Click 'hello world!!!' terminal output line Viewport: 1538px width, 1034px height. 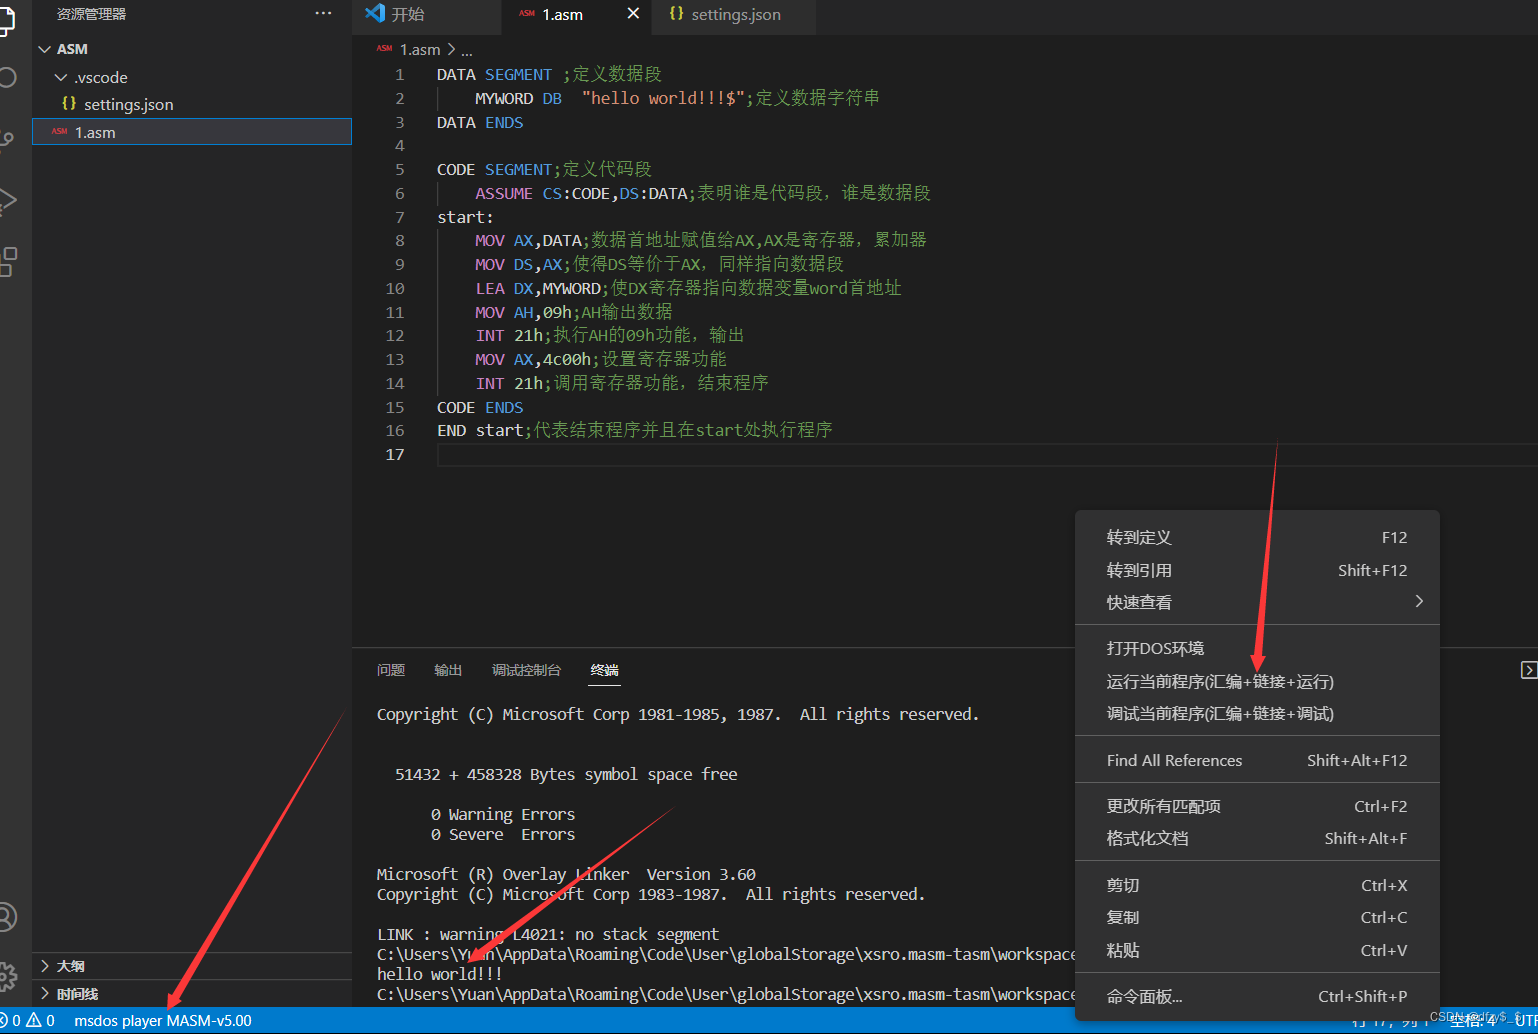pos(439,974)
